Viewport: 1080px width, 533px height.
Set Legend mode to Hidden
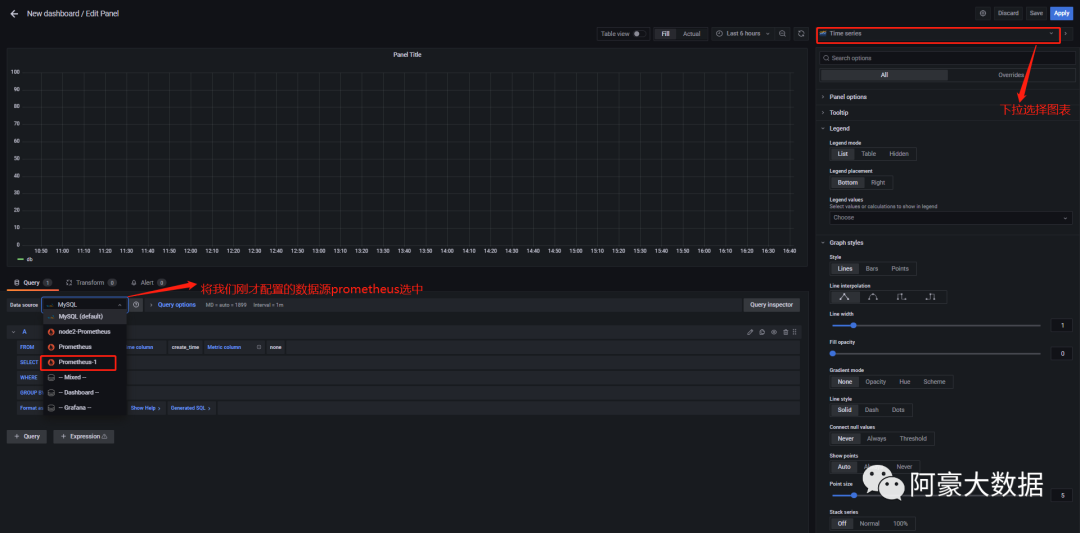899,154
